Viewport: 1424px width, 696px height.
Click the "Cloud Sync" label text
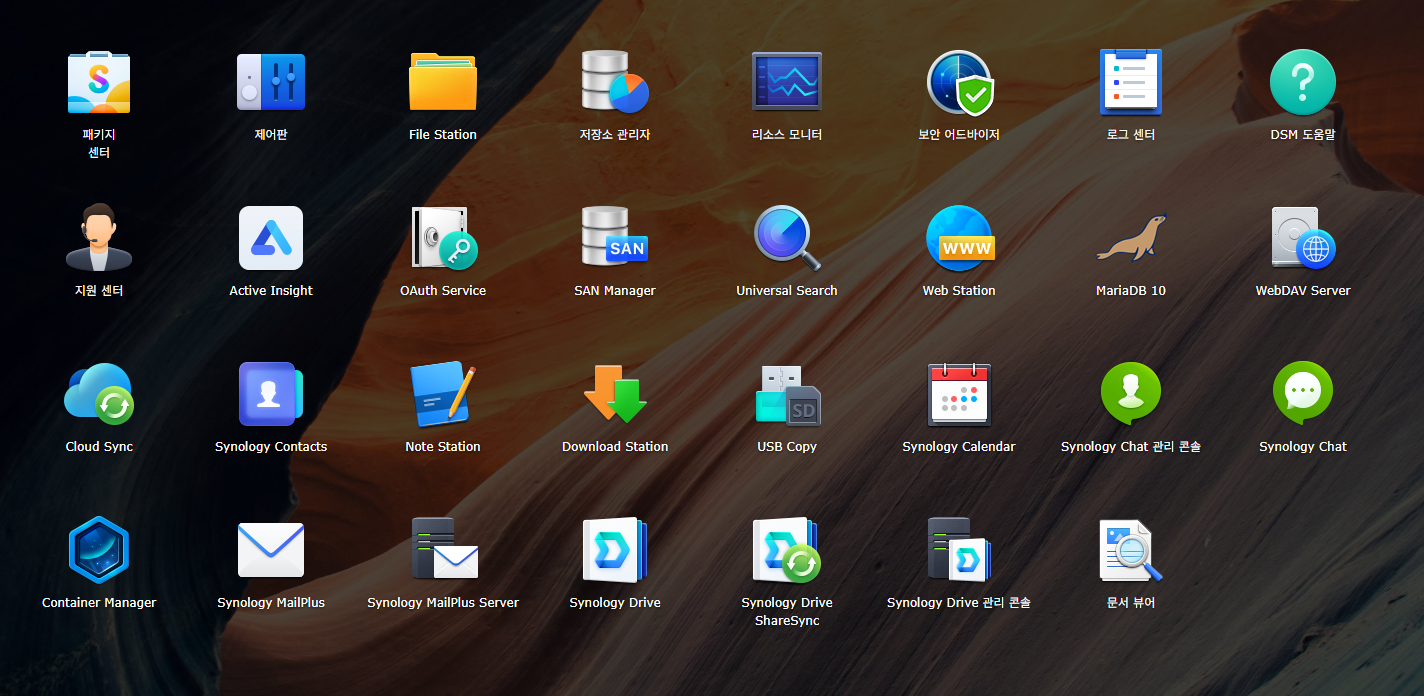99,447
